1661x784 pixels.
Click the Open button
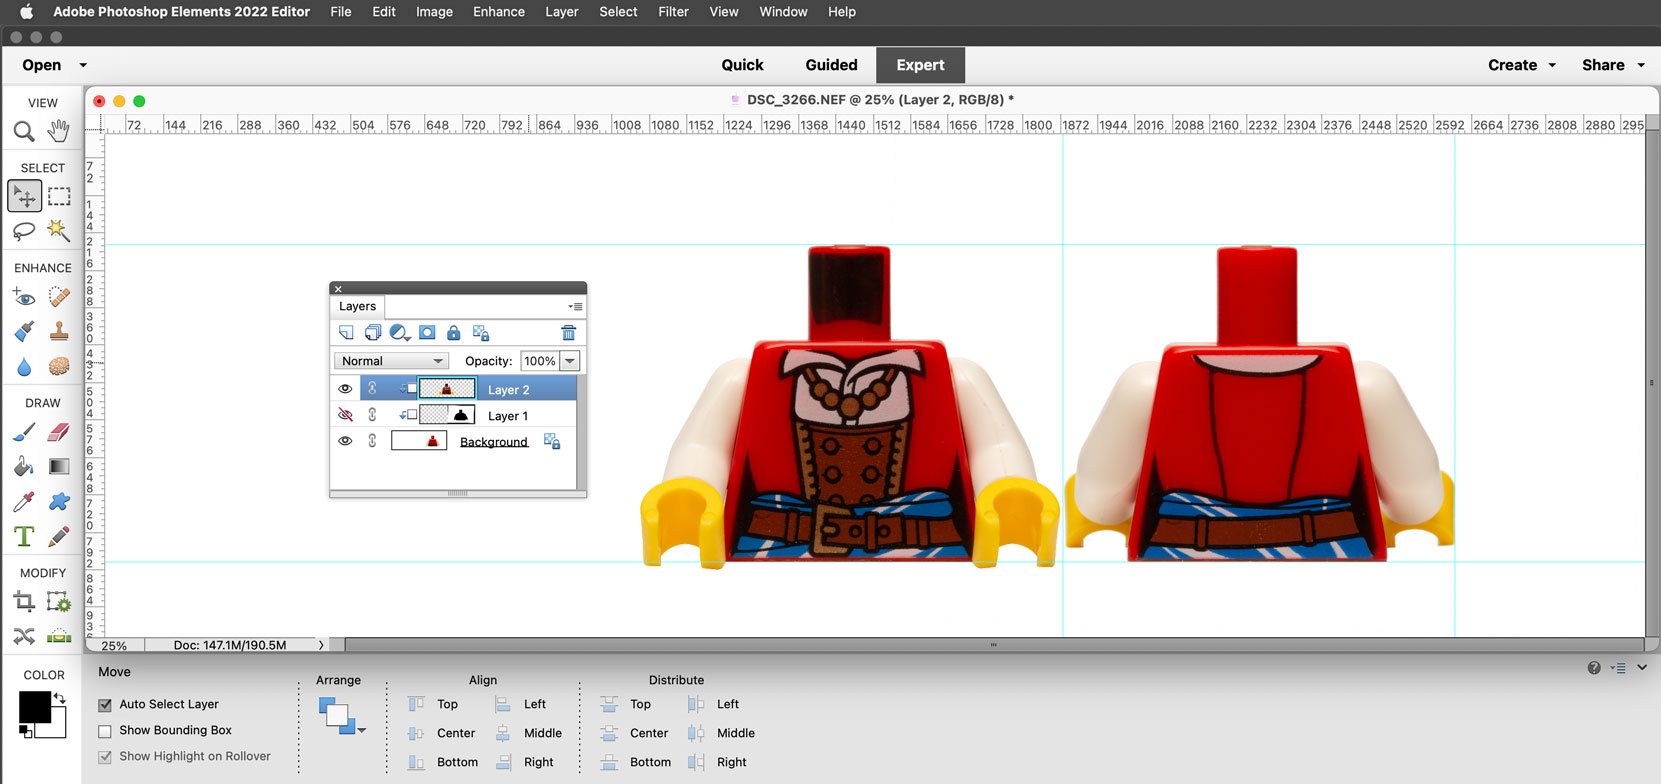tap(42, 65)
